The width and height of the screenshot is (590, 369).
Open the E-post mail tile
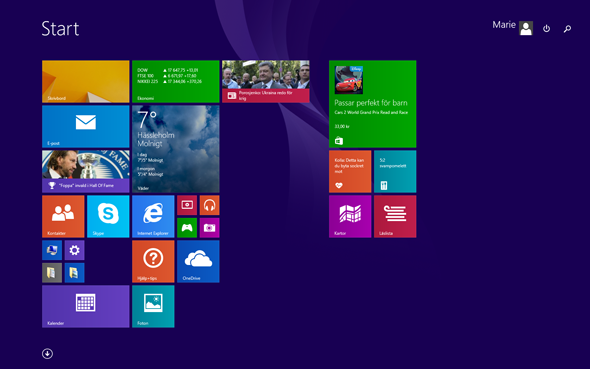point(86,126)
